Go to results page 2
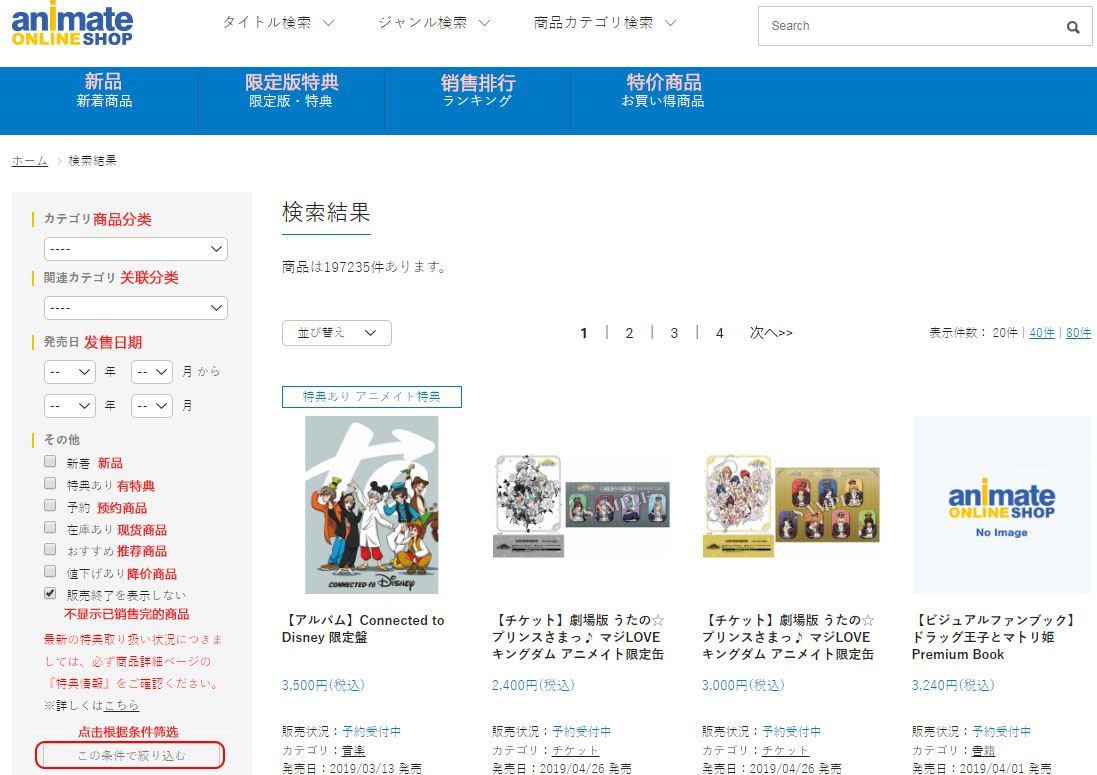 pyautogui.click(x=629, y=333)
